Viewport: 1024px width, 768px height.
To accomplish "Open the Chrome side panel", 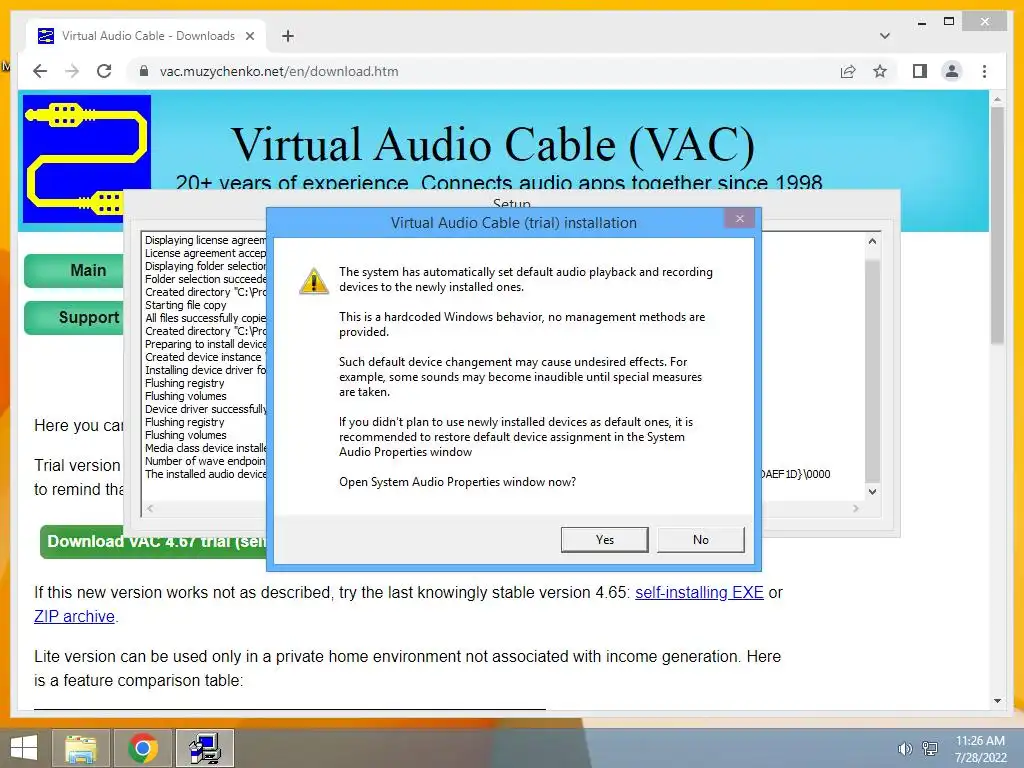I will [x=920, y=71].
